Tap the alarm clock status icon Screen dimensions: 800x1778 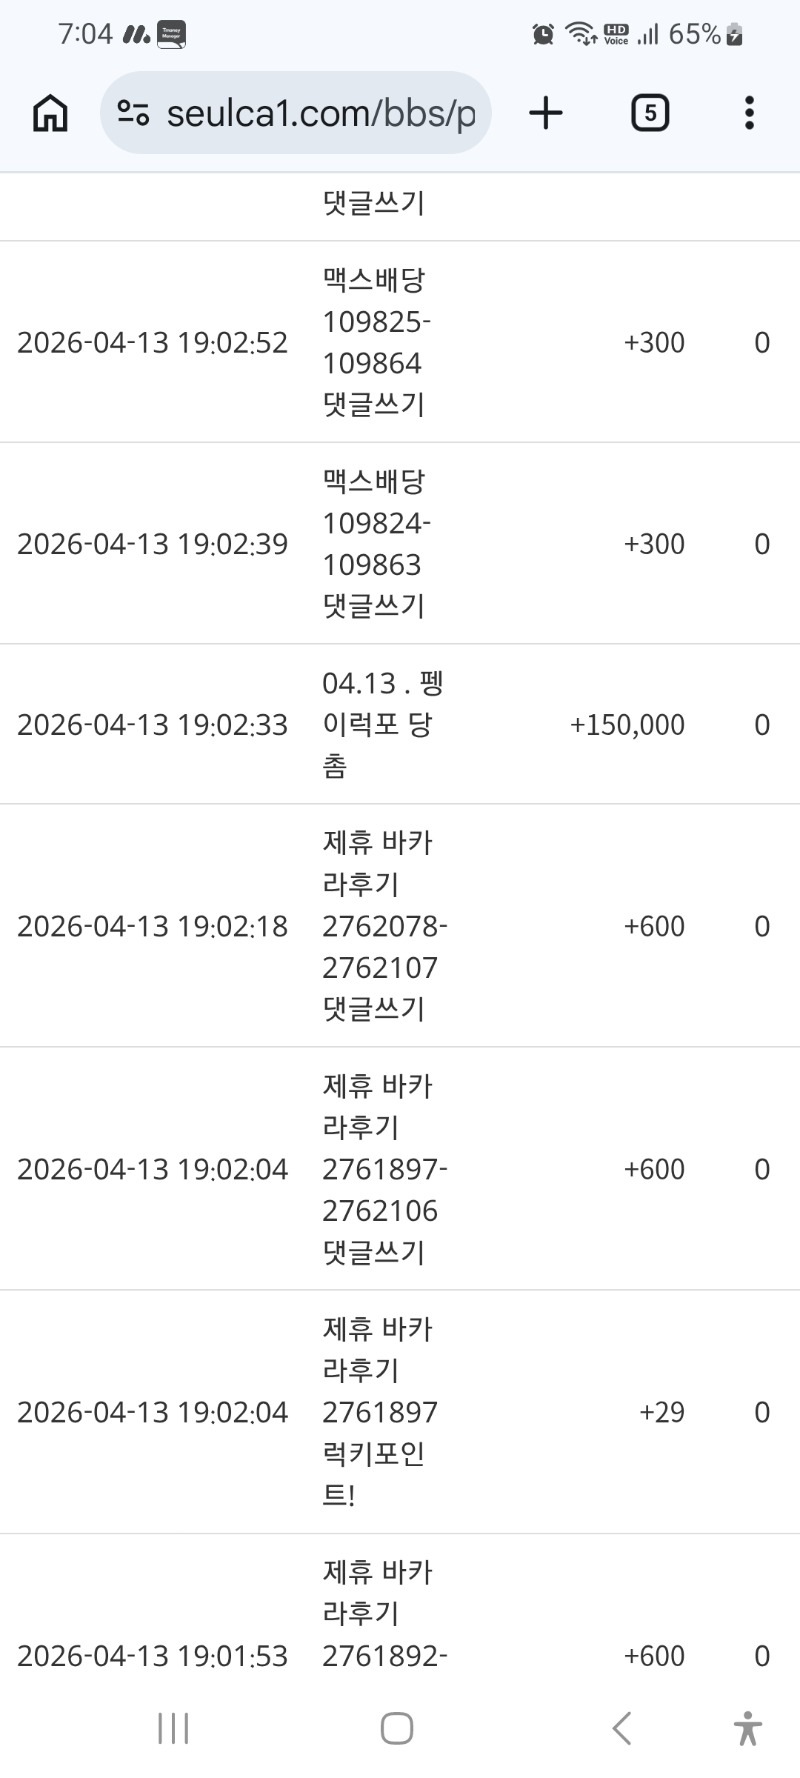543,35
